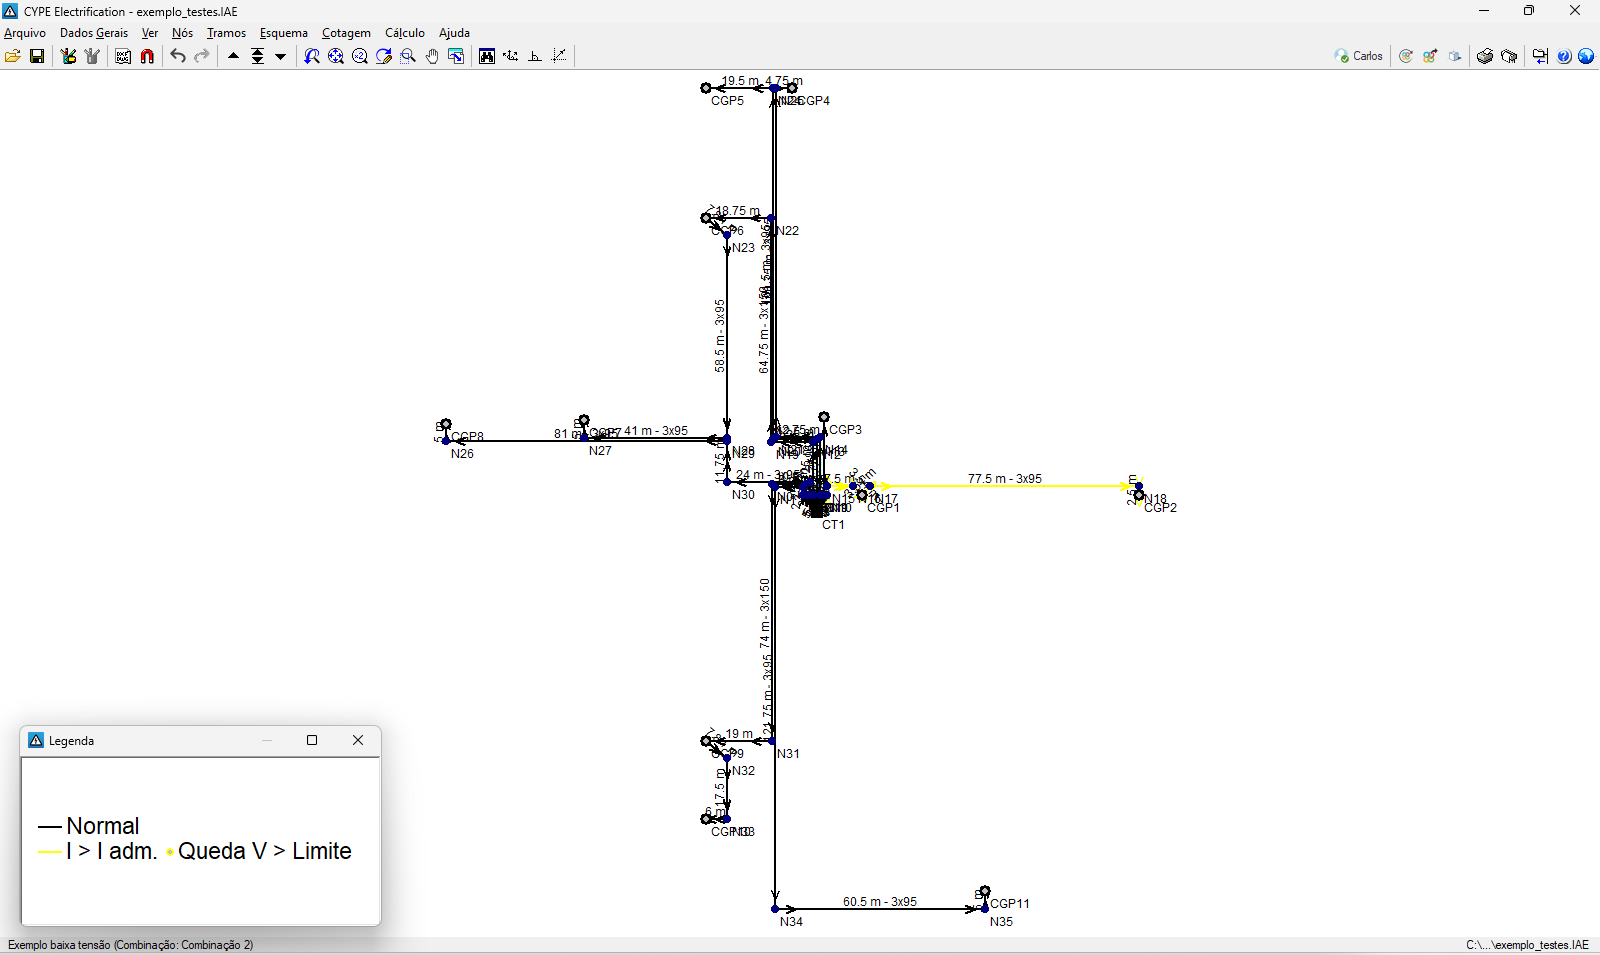Click the open file folder icon
This screenshot has width=1600, height=955.
pyautogui.click(x=13, y=56)
